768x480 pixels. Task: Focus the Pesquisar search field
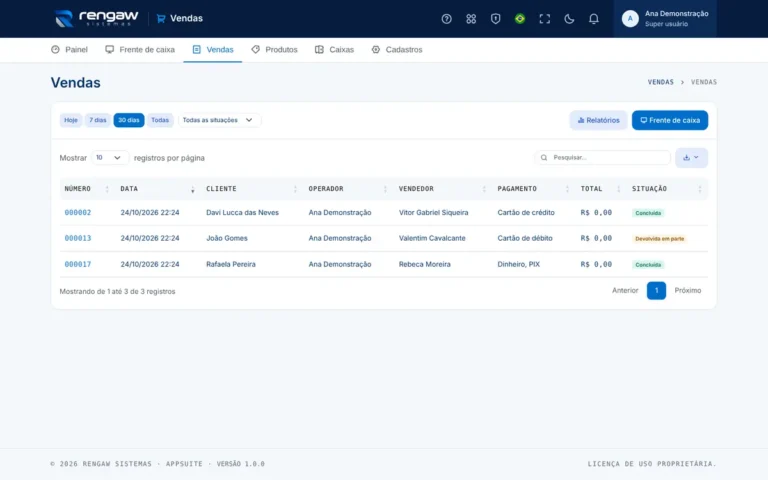coord(602,158)
